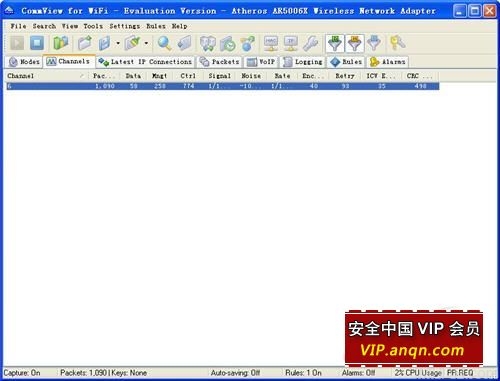Select the channel 6 row
Image resolution: width=500 pixels, height=381 pixels.
click(223, 86)
